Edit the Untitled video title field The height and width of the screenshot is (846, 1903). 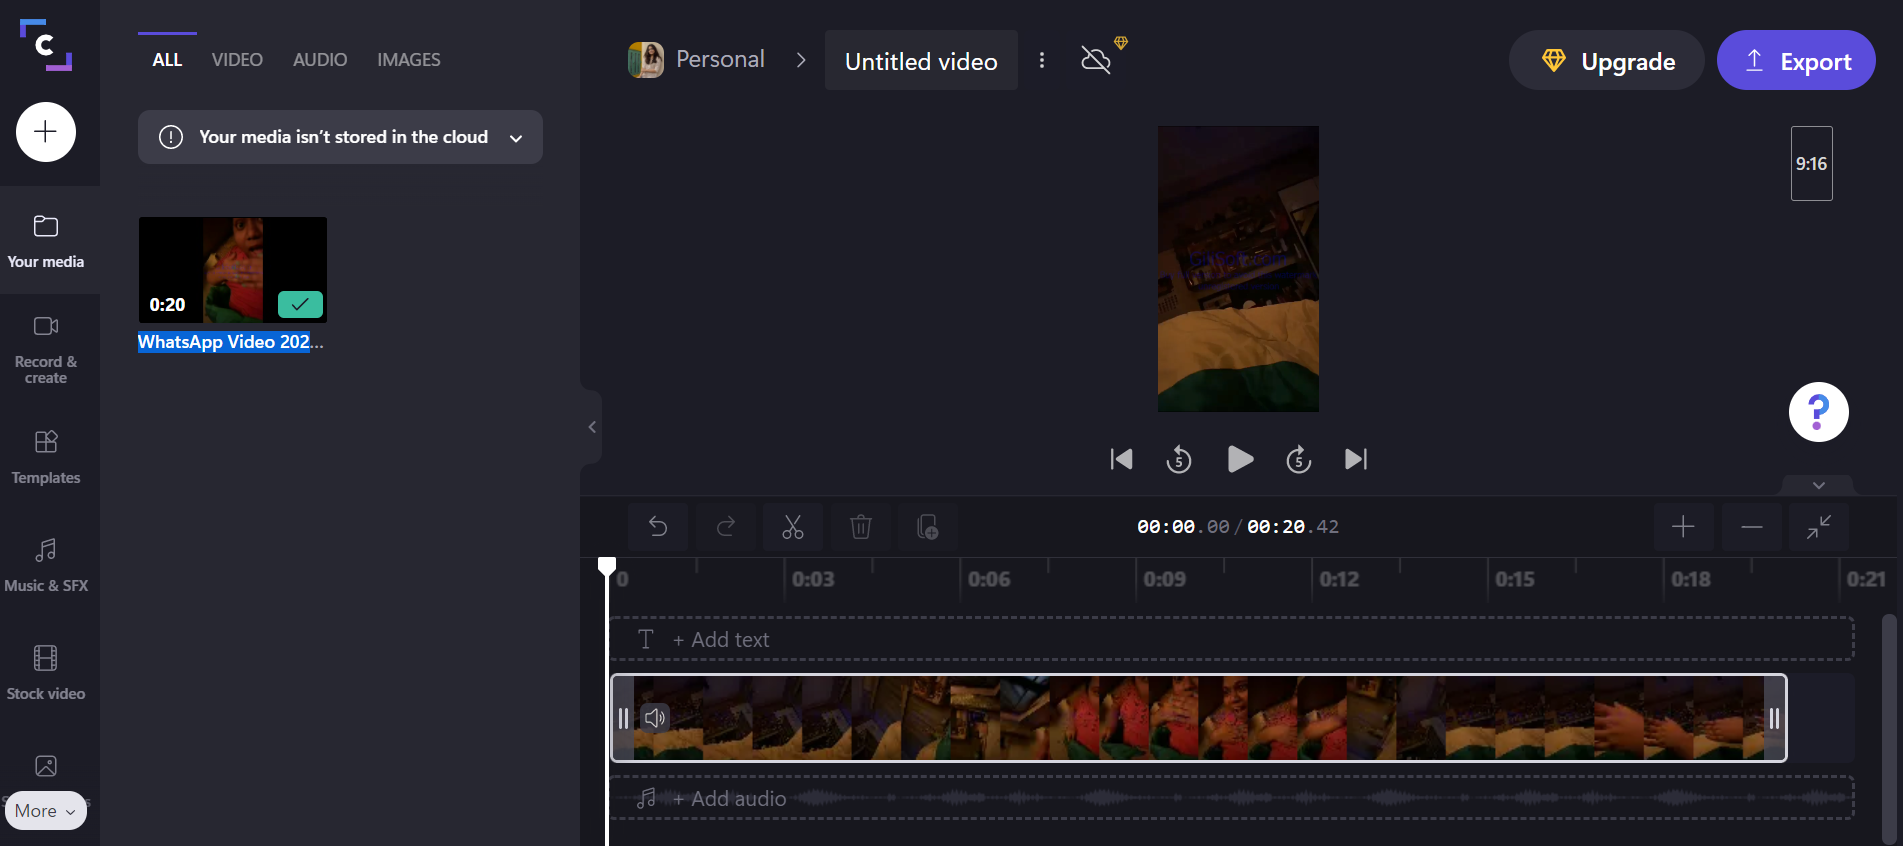(921, 61)
